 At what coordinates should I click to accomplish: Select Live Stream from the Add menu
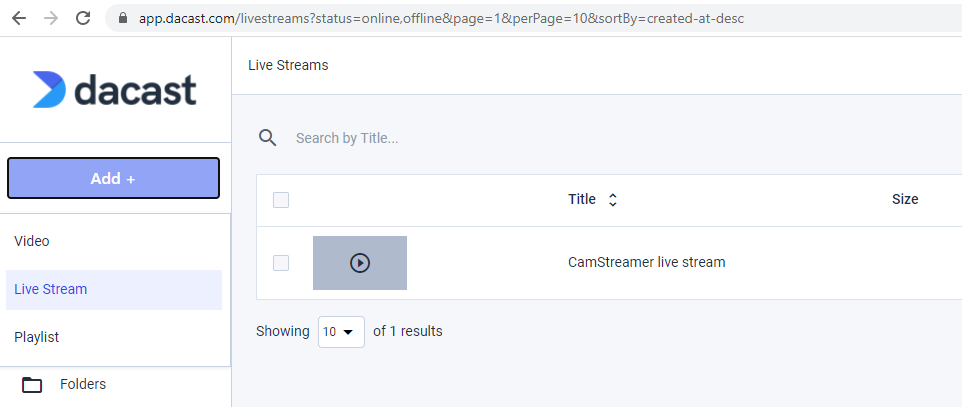[x=51, y=289]
